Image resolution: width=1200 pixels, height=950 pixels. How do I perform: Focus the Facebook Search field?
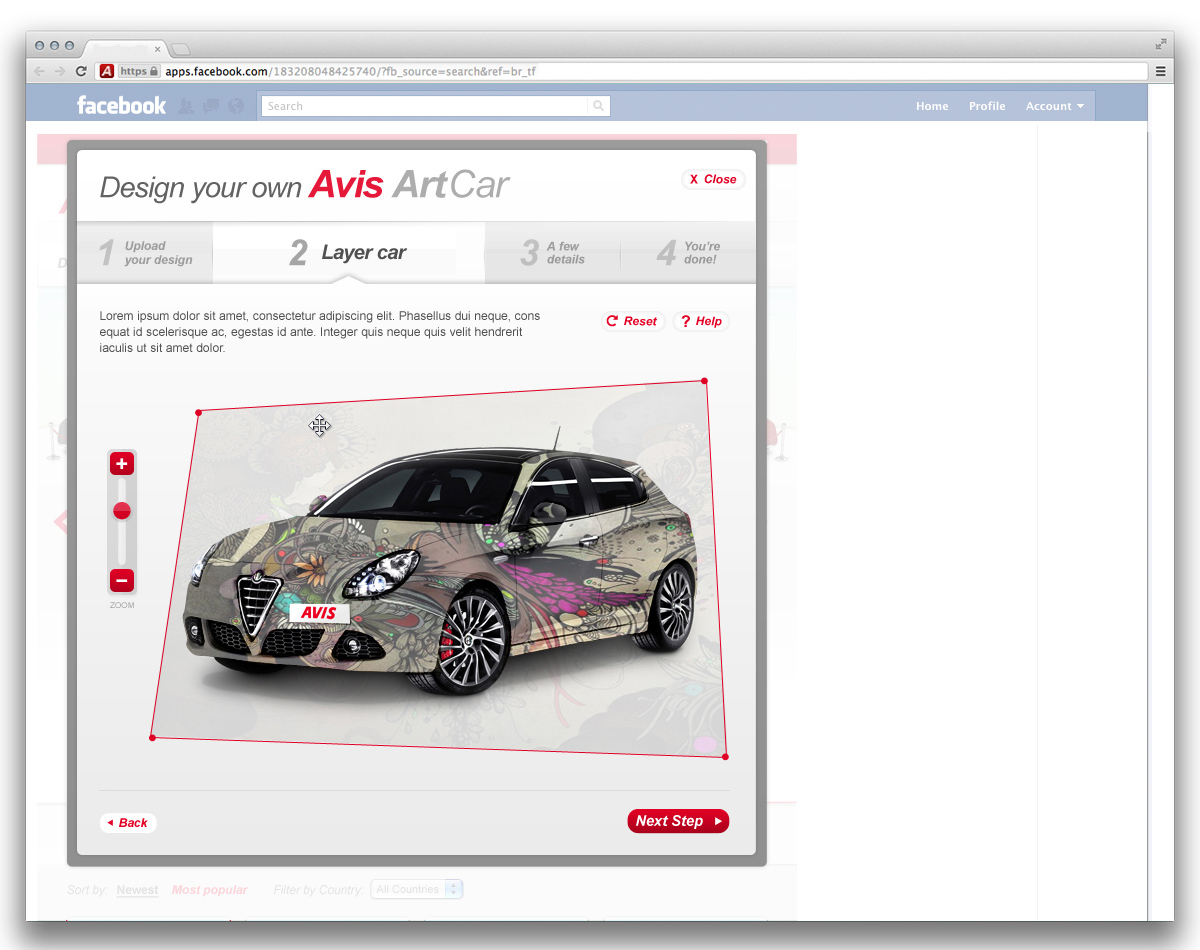[x=424, y=106]
